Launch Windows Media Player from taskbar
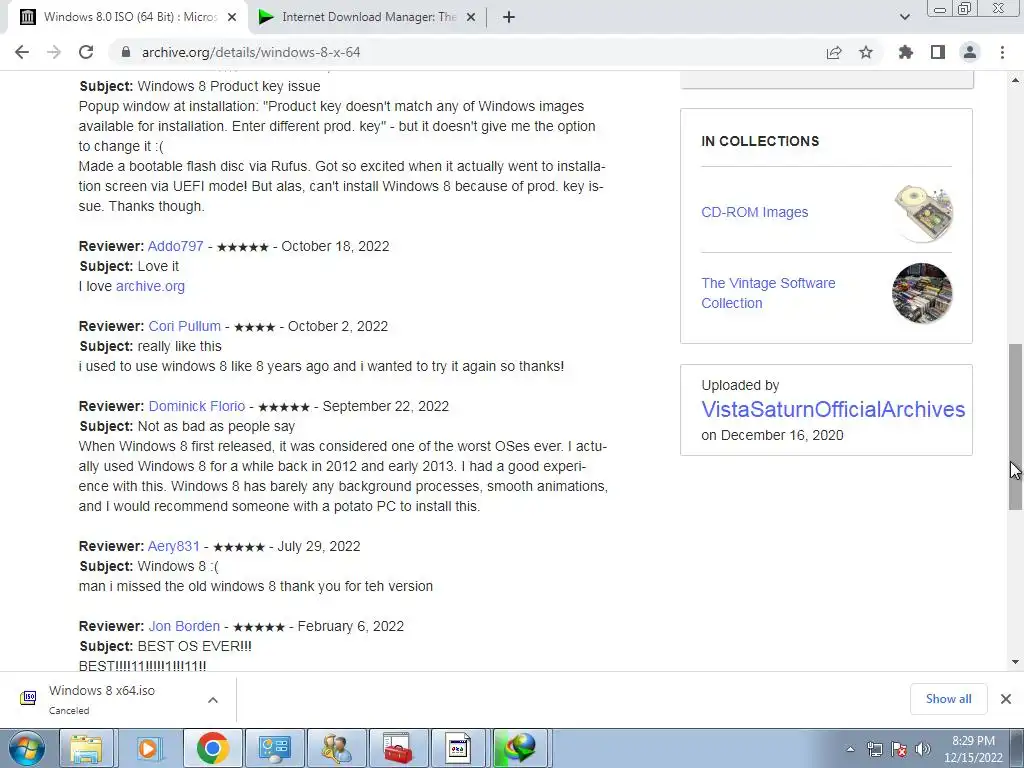 (x=149, y=748)
